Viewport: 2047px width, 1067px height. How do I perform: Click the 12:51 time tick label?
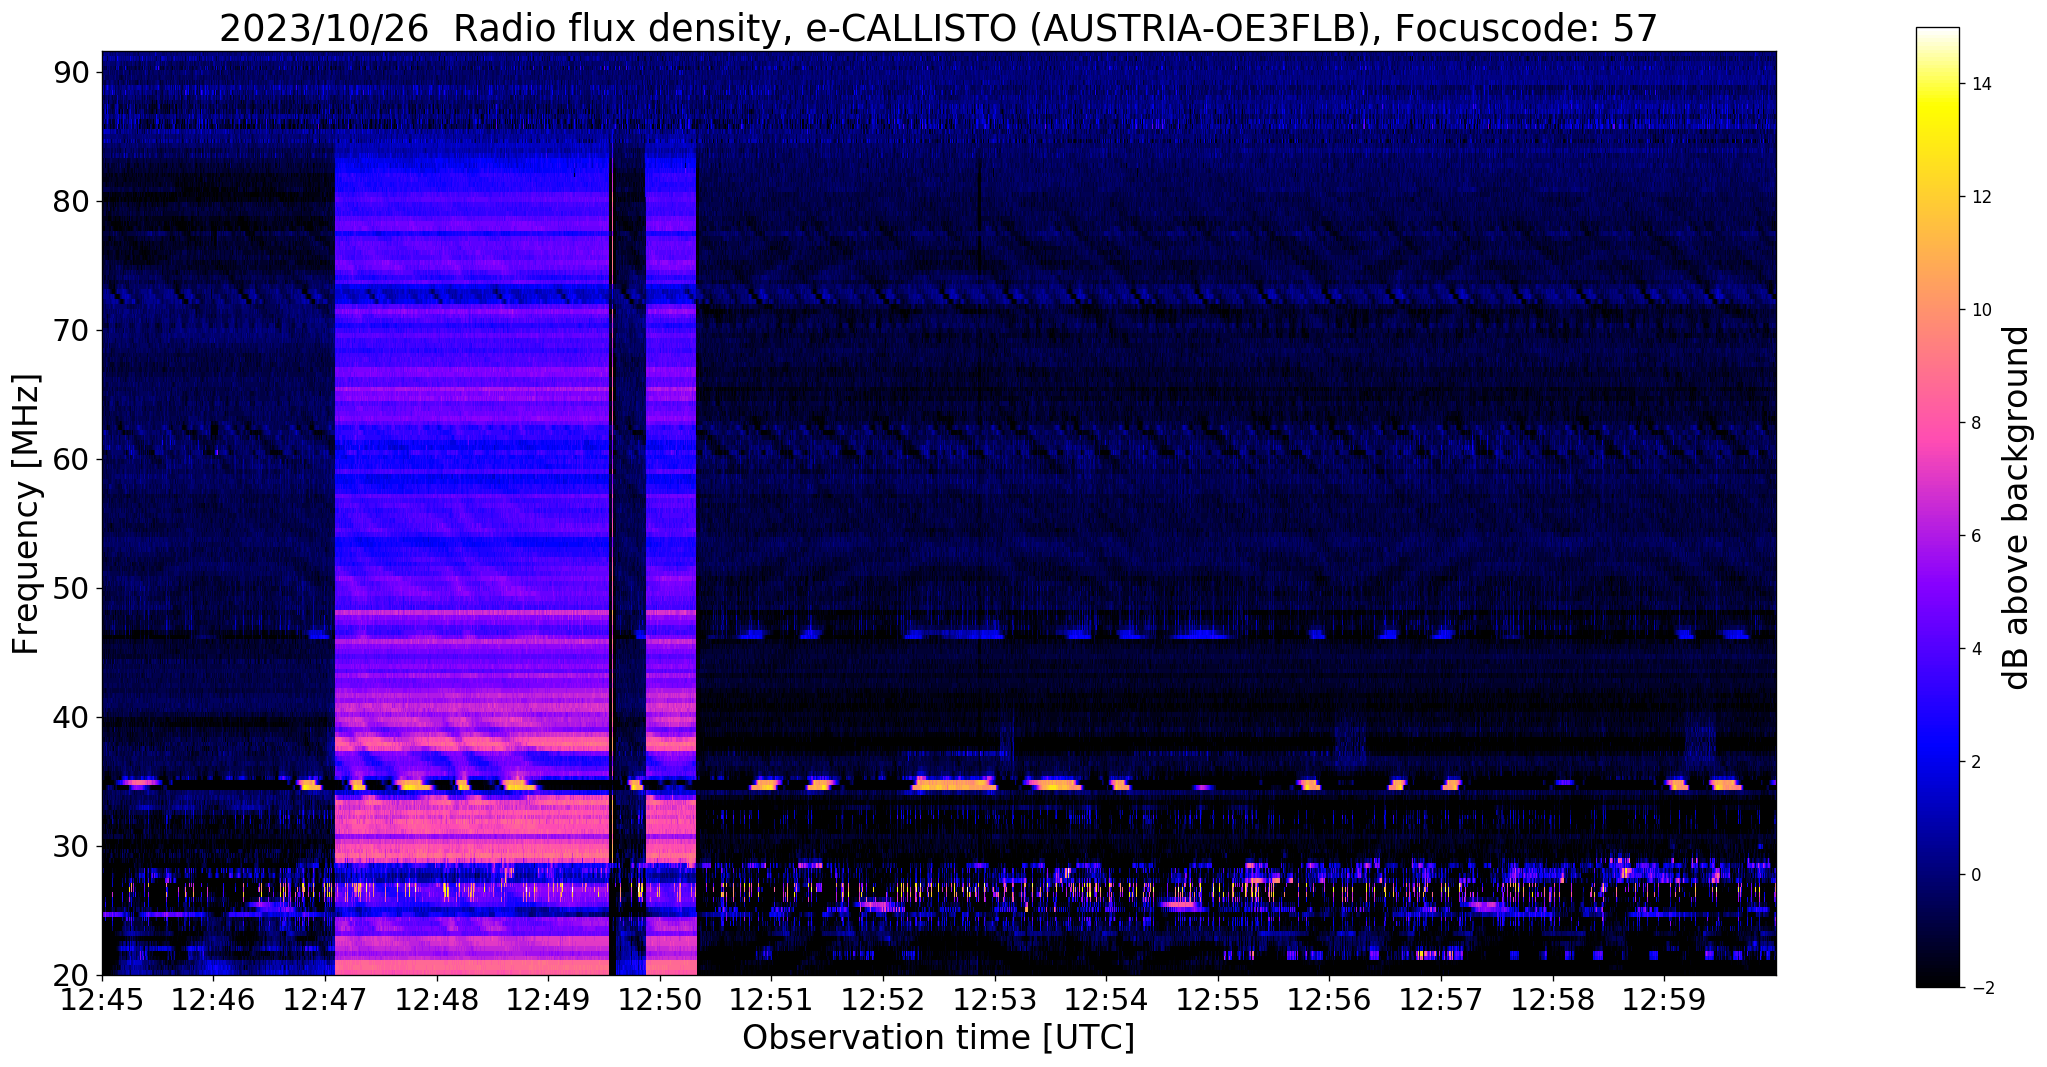pyautogui.click(x=771, y=1000)
